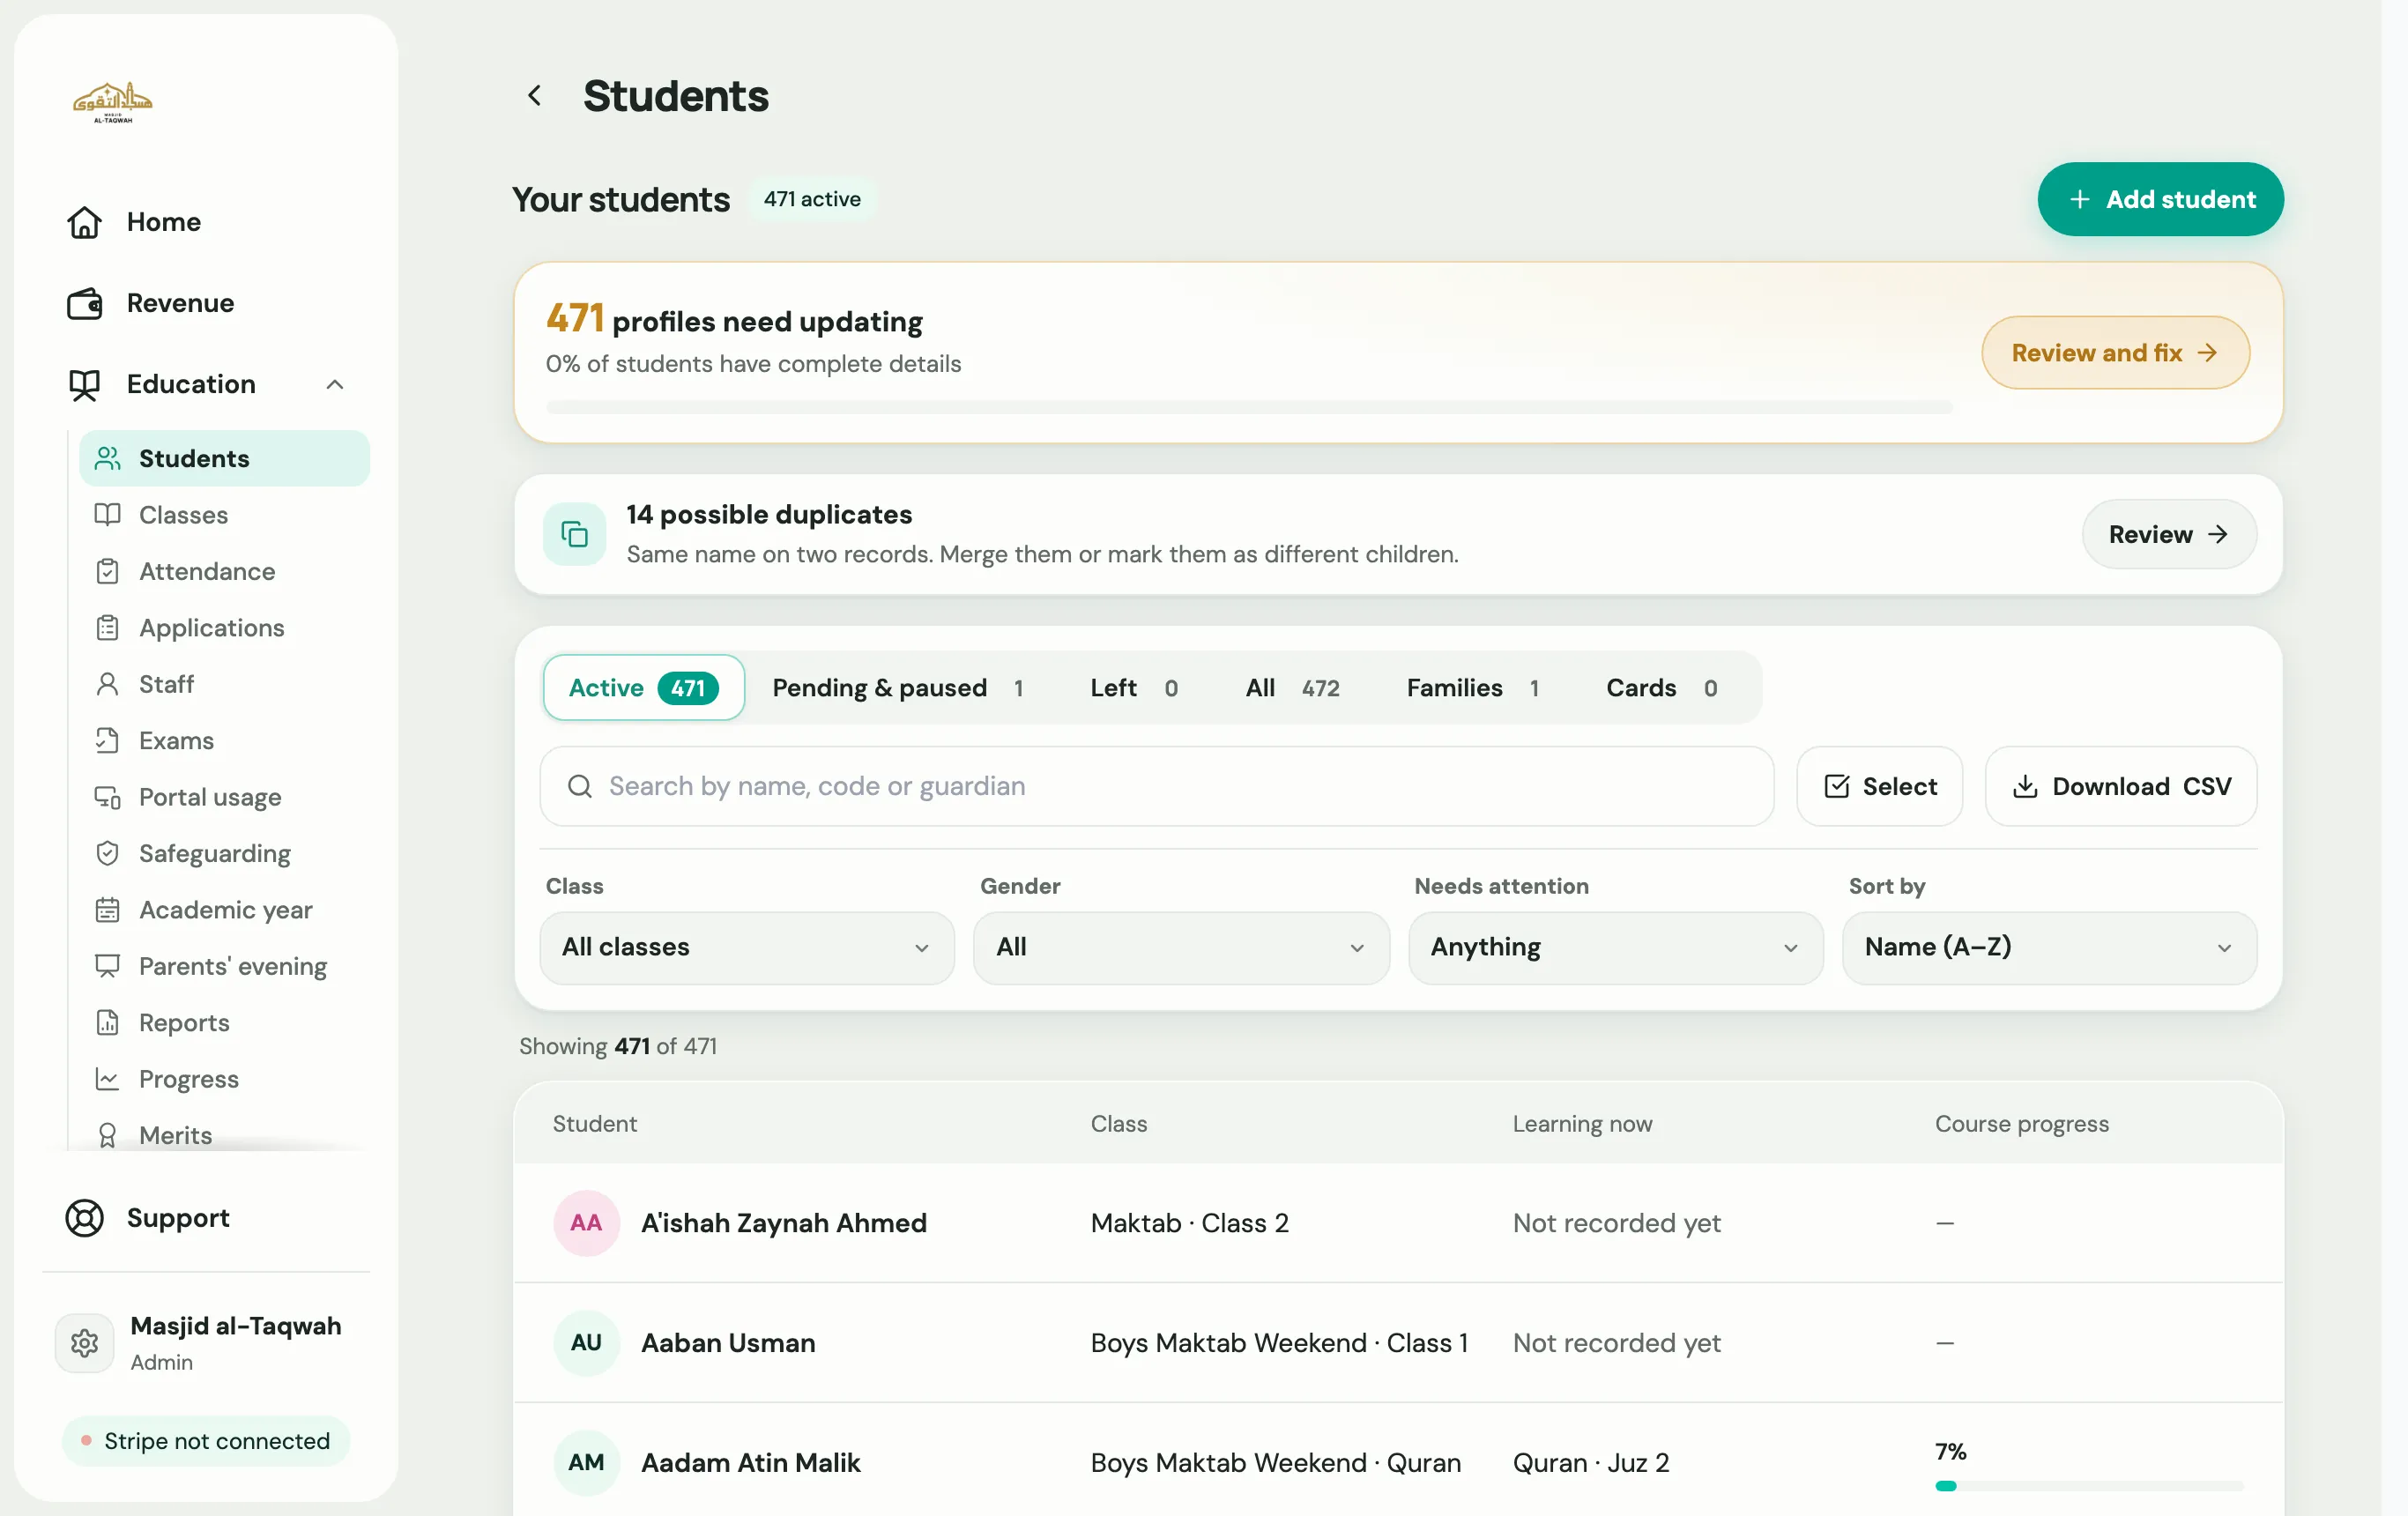Click the Portal usage devices icon
The height and width of the screenshot is (1516, 2408).
click(x=107, y=797)
